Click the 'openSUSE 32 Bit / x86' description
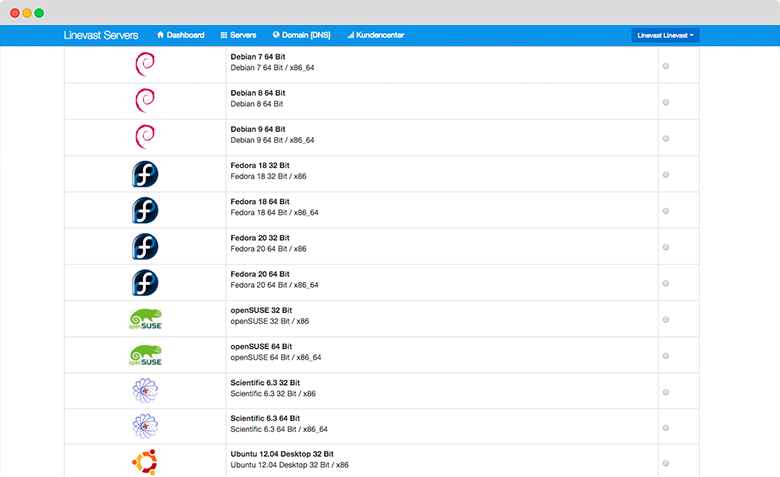 coord(270,321)
